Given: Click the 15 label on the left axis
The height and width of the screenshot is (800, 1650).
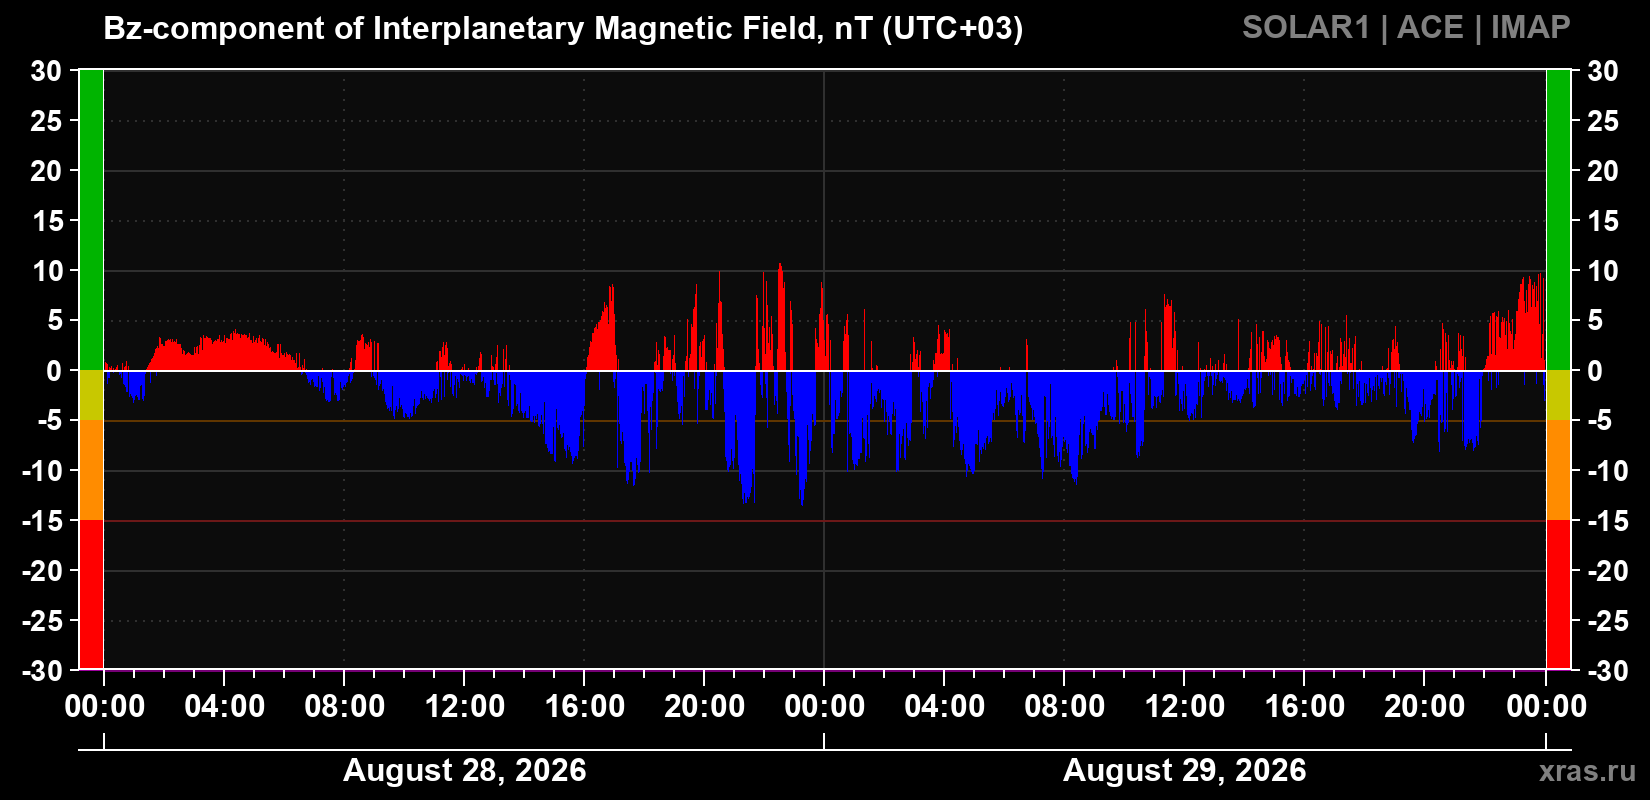Looking at the screenshot, I should click(47, 221).
